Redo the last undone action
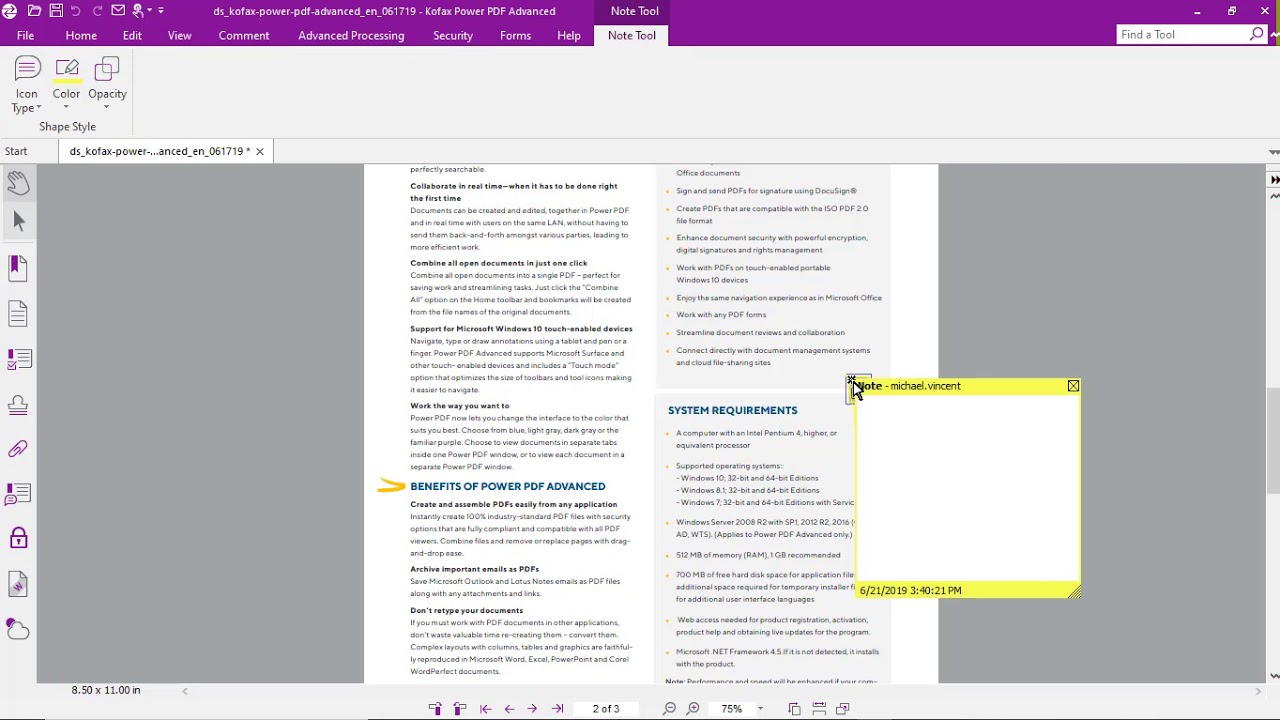This screenshot has width=1280, height=720. [97, 11]
